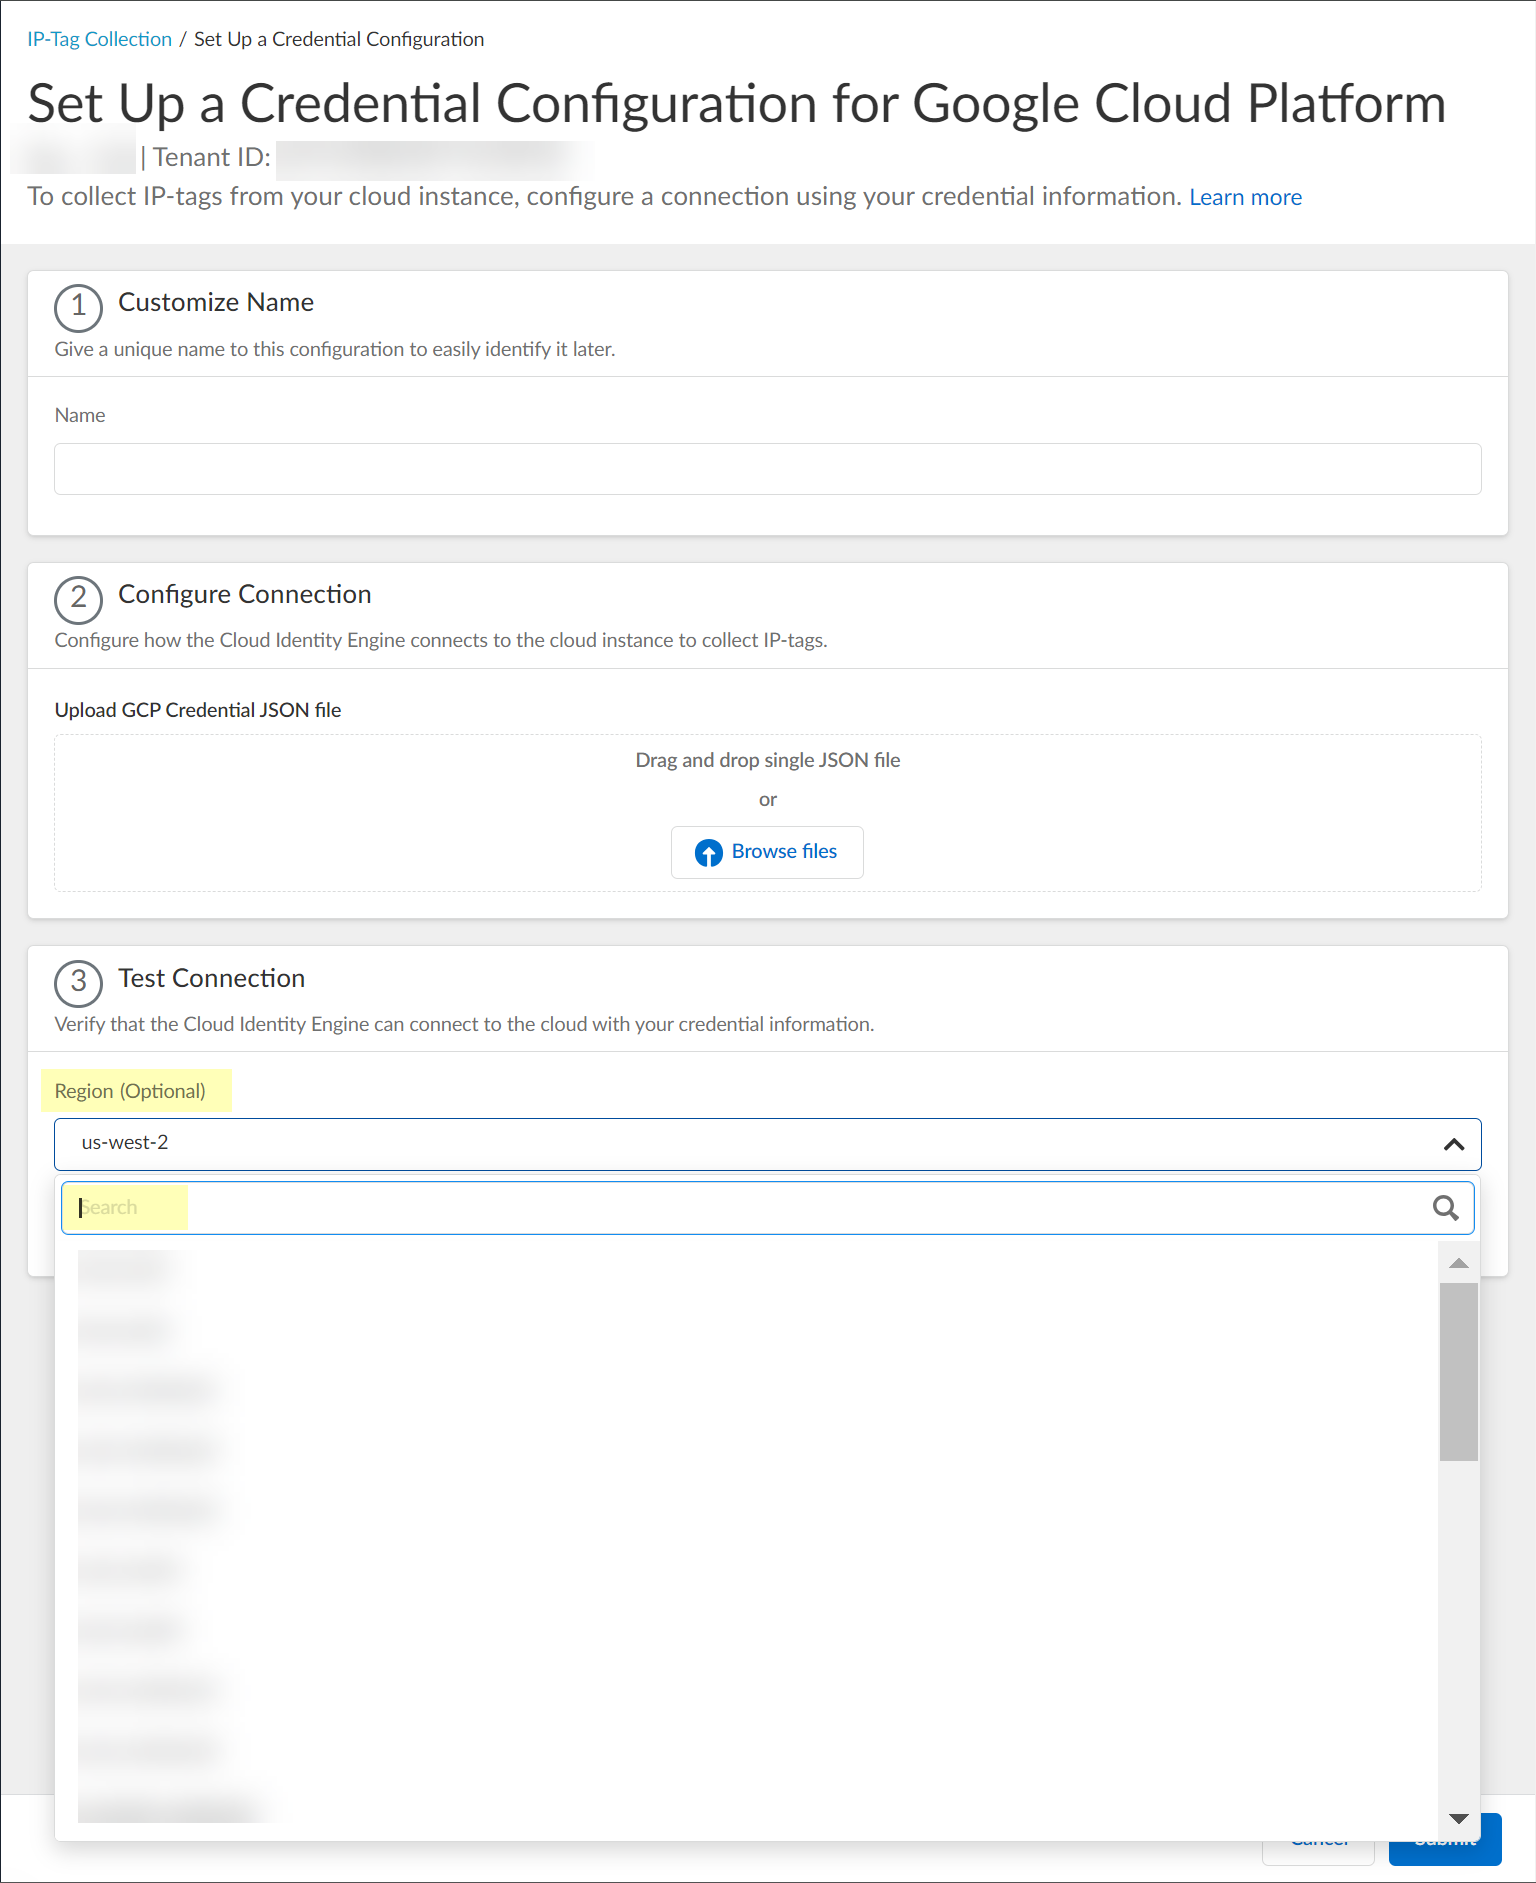Click the Test Connection section heading
Screen dimensions: 1536x1883
tap(212, 978)
